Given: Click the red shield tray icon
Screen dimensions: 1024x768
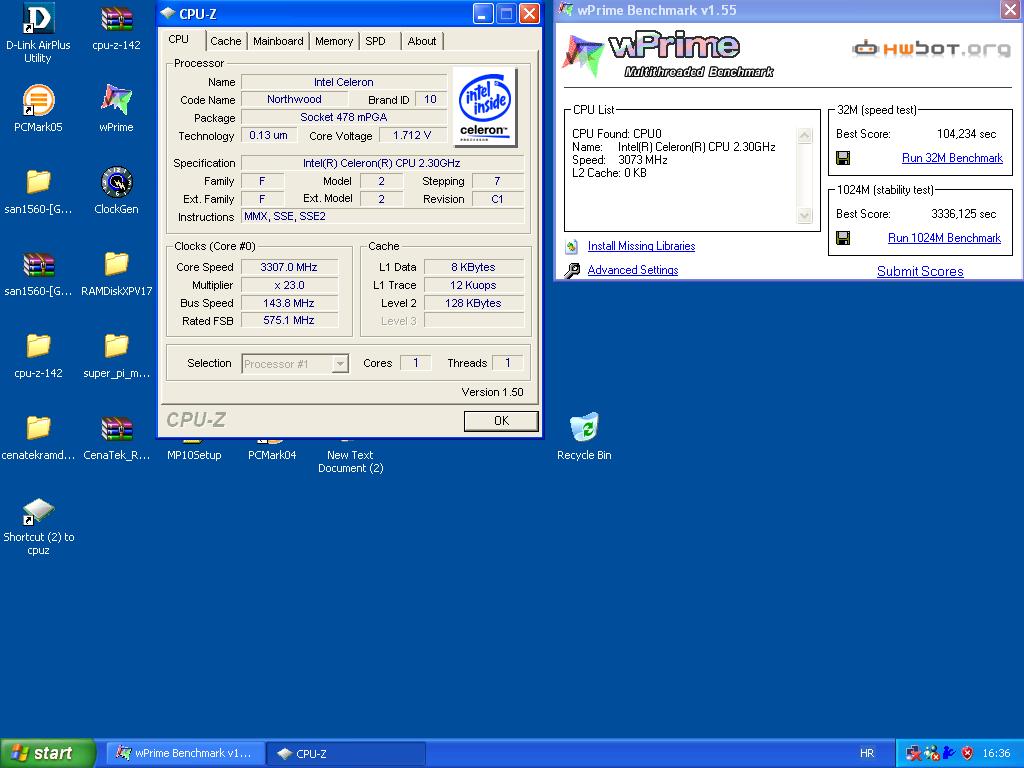Looking at the screenshot, I should click(967, 753).
